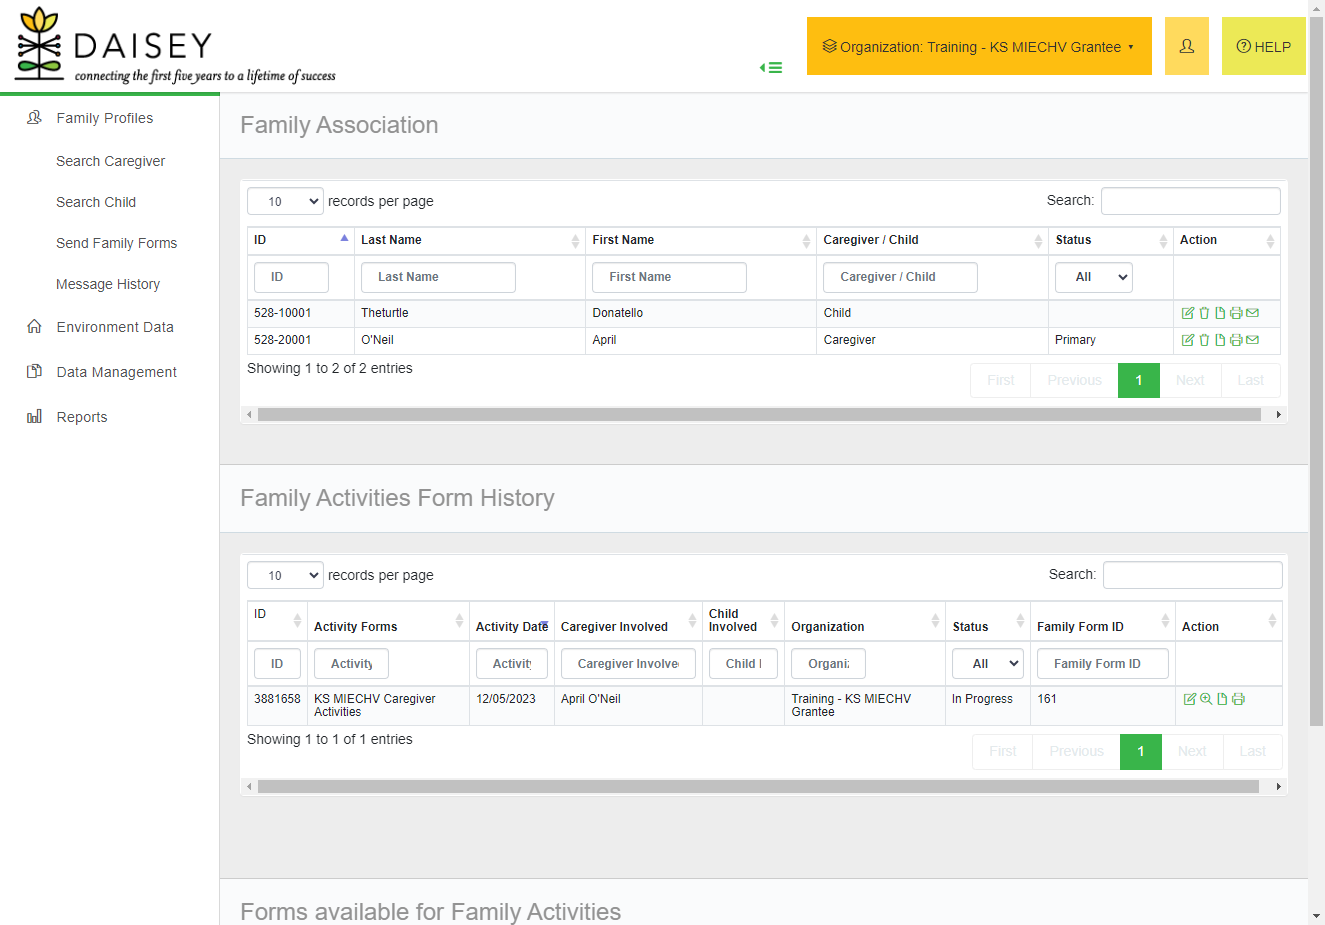Focus the First Name filter field
This screenshot has width=1325, height=925.
point(670,277)
